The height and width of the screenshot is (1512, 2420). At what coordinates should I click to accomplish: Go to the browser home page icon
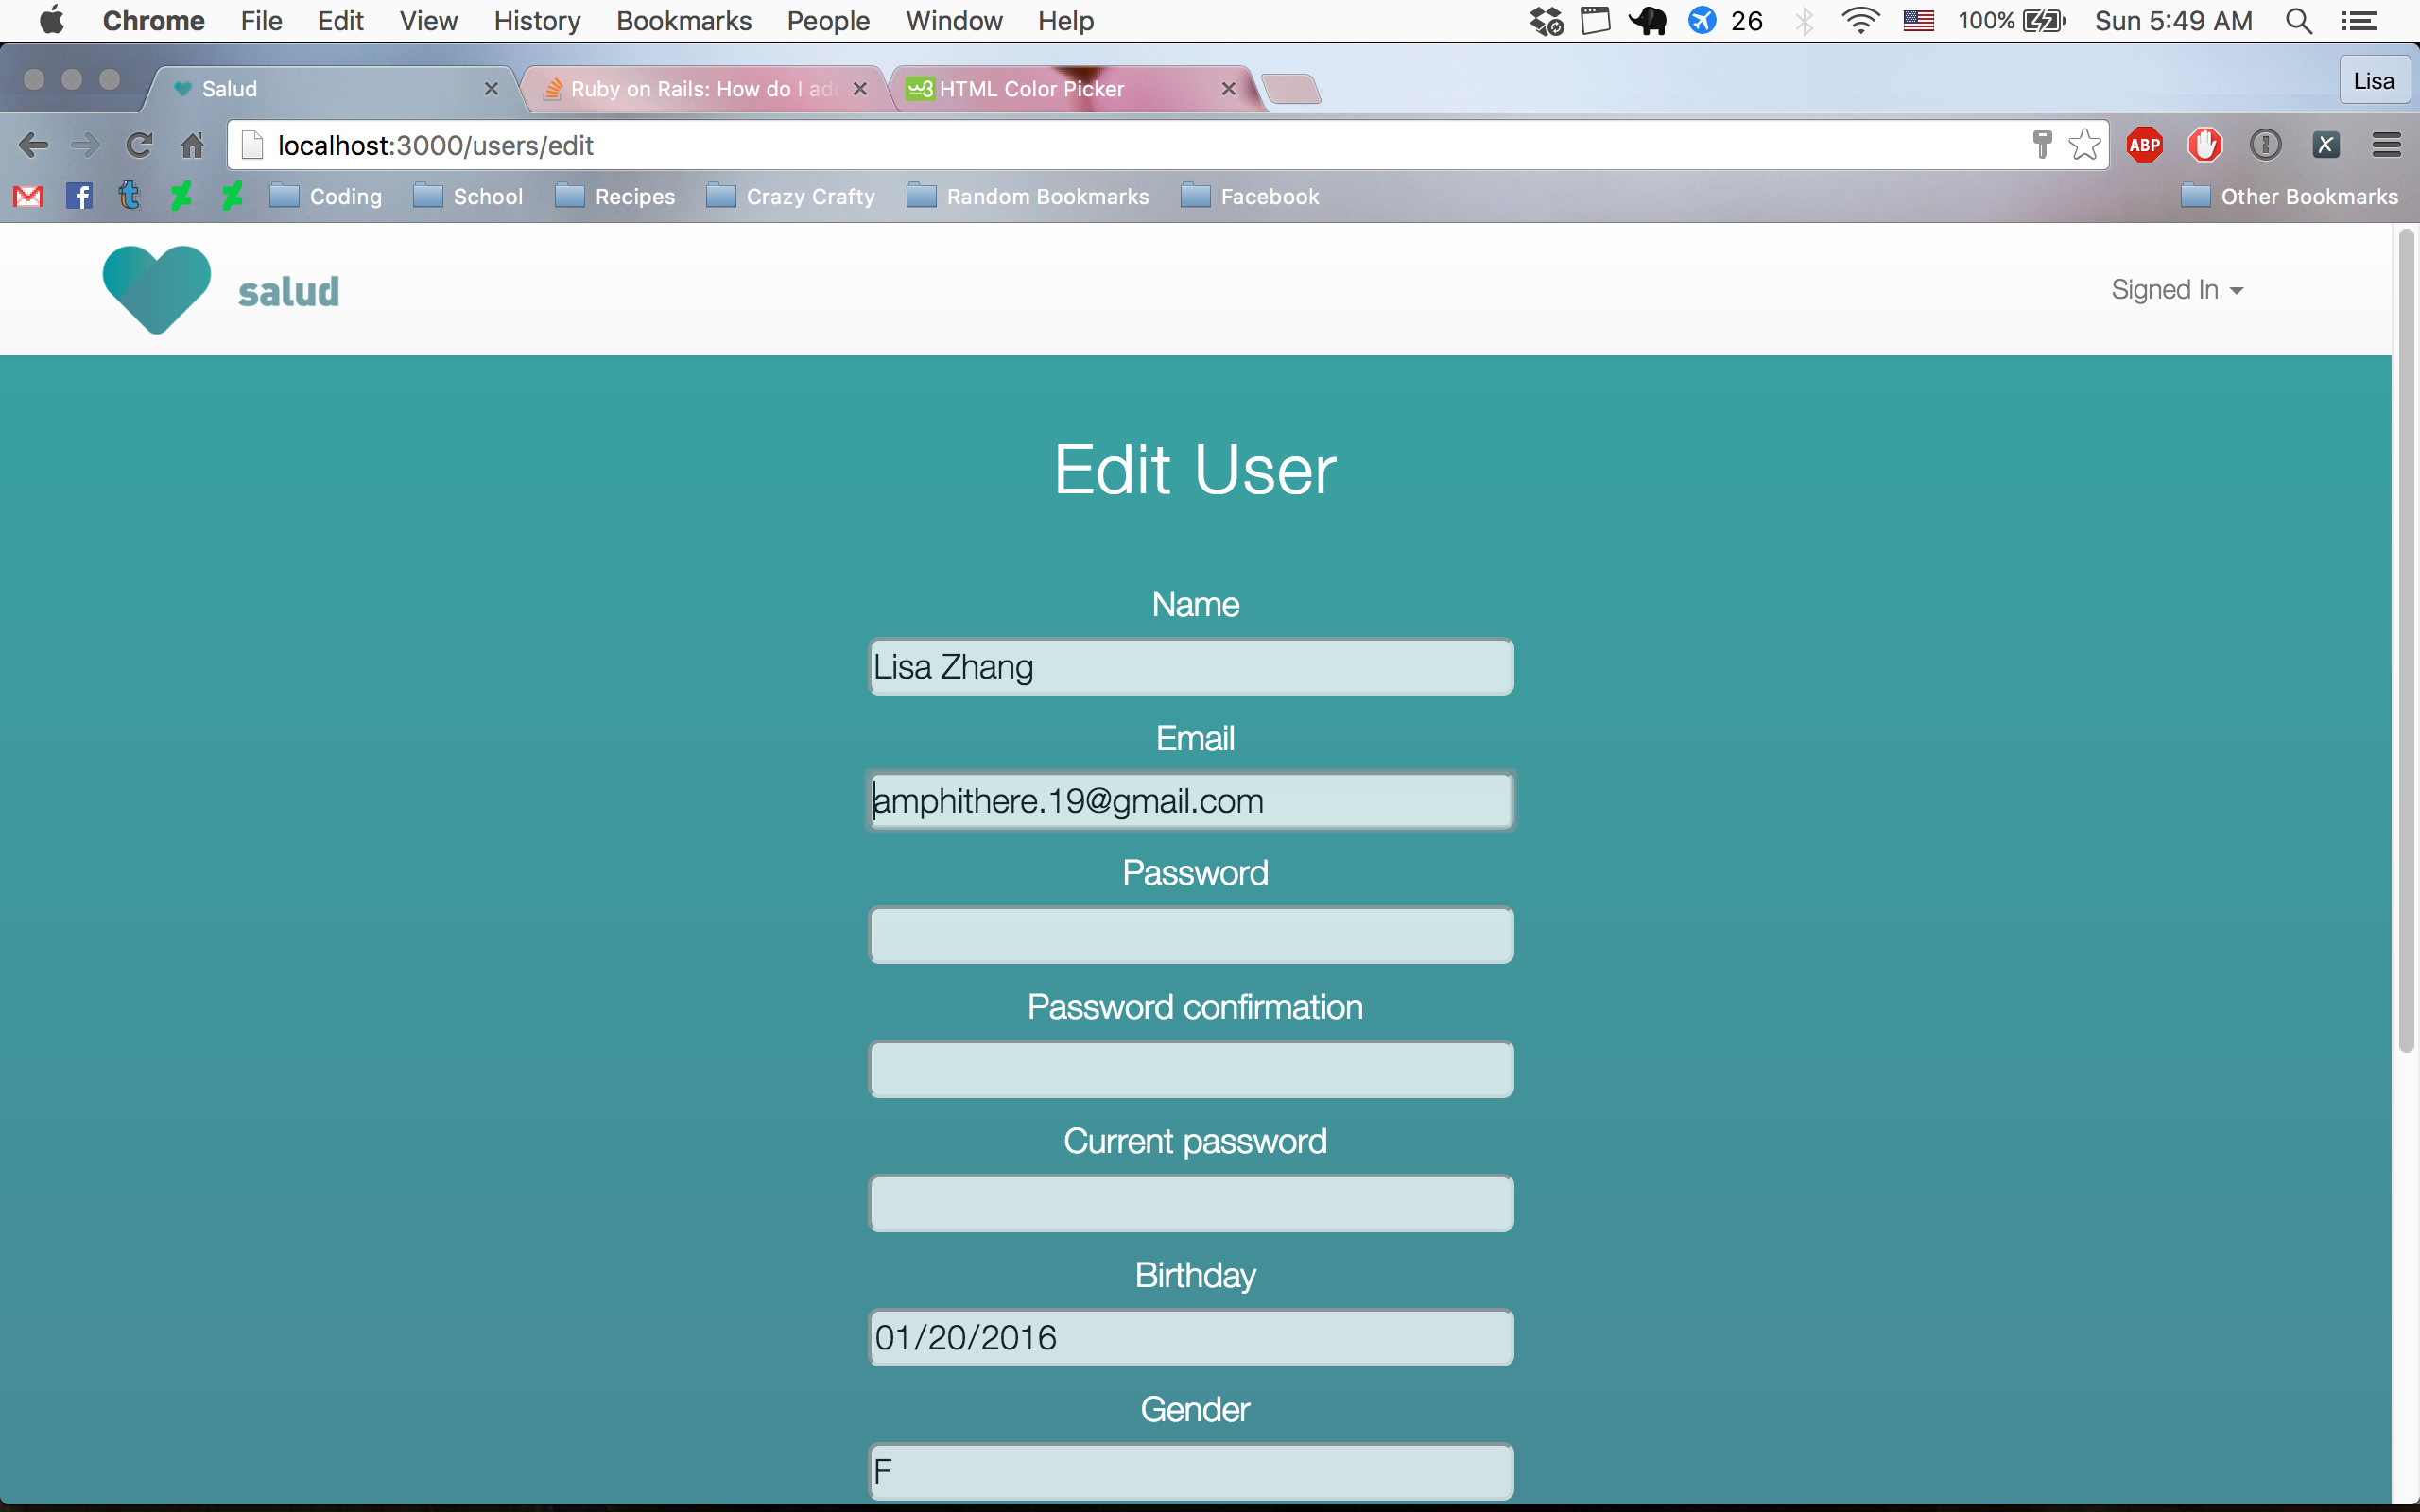click(x=192, y=145)
